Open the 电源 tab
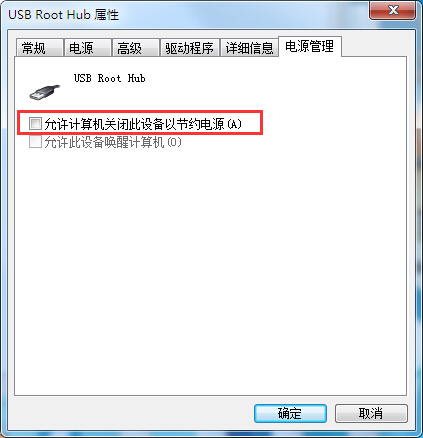This screenshot has height=438, width=423. point(87,48)
